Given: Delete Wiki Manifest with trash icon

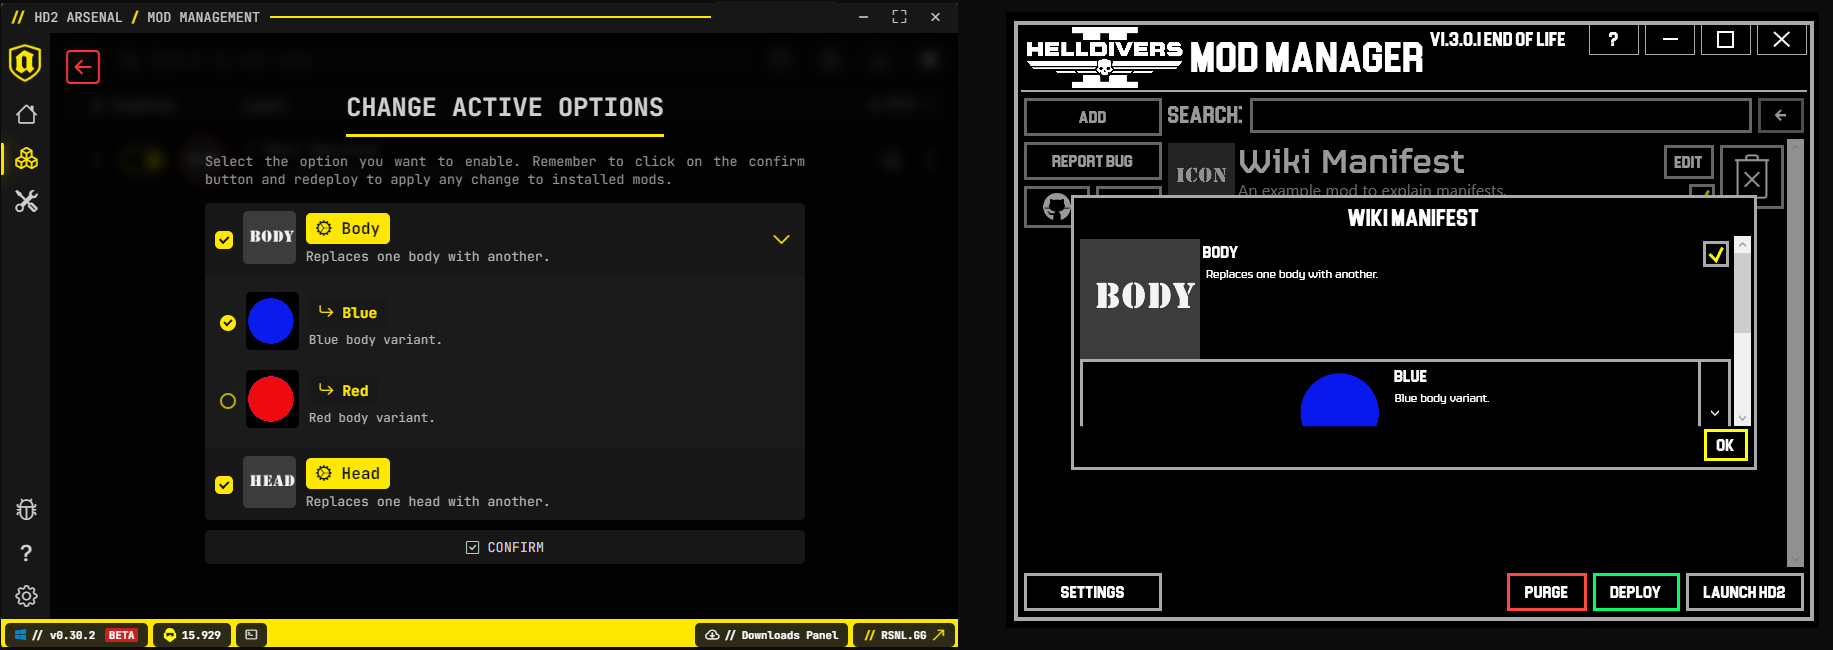Looking at the screenshot, I should point(1752,178).
